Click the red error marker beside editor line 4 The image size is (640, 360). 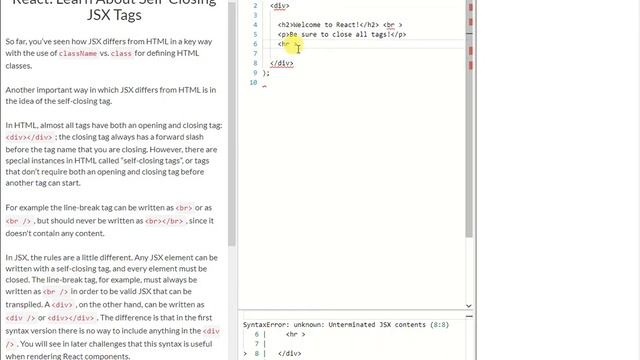[470, 22]
